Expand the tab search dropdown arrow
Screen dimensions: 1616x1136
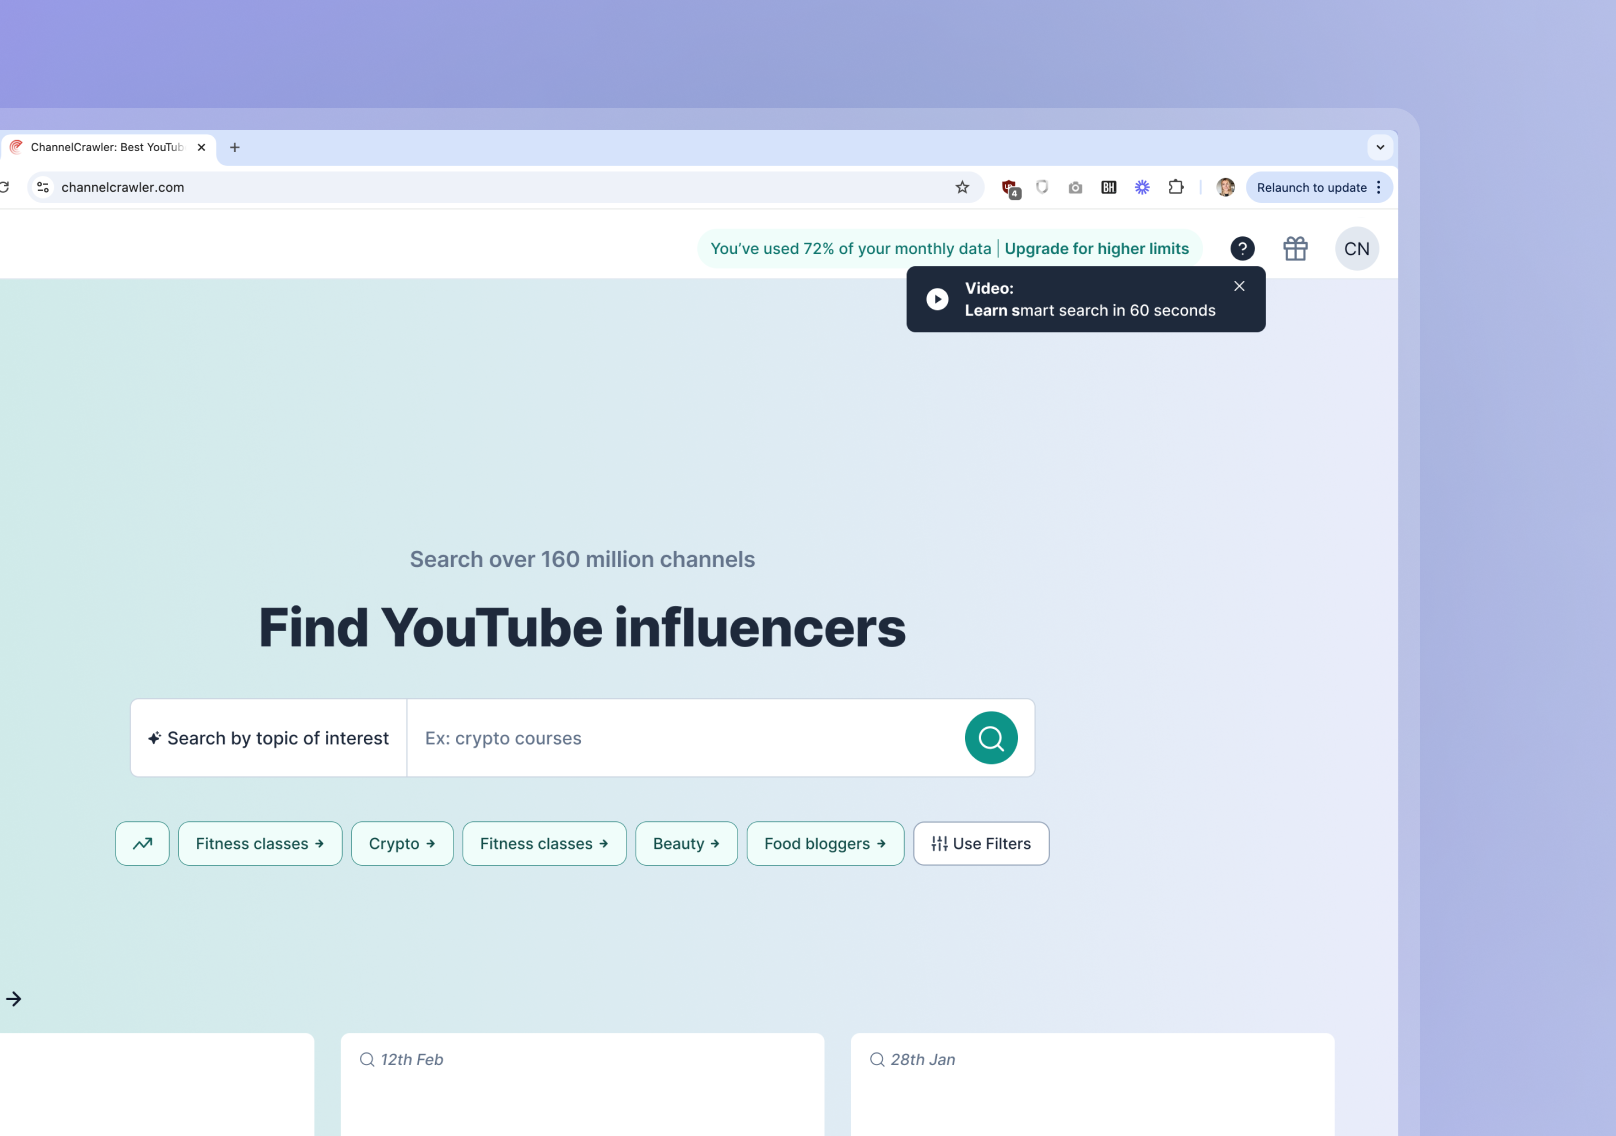[x=1380, y=147]
